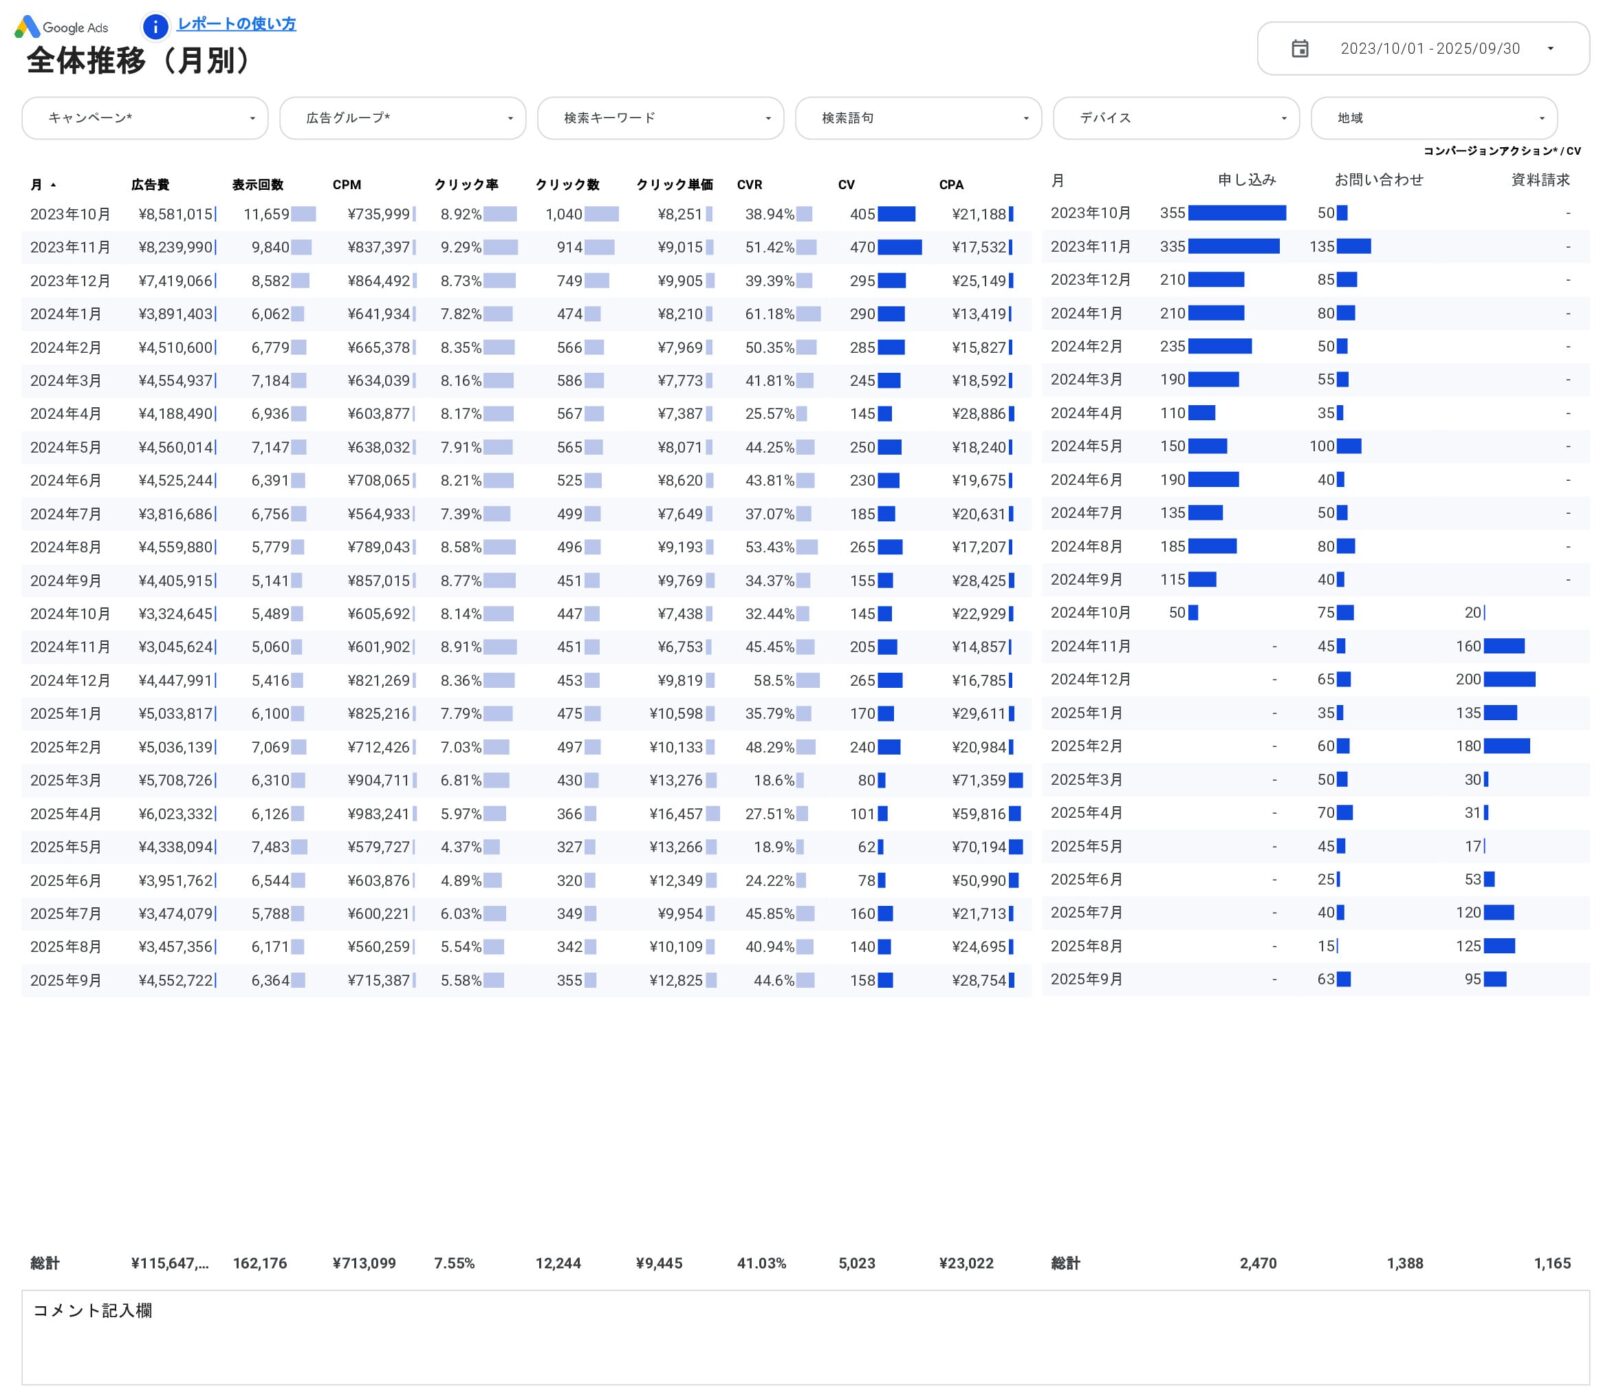This screenshot has height=1397, width=1612.
Task: Click the blue info icon near レポートの使い方
Action: click(154, 26)
